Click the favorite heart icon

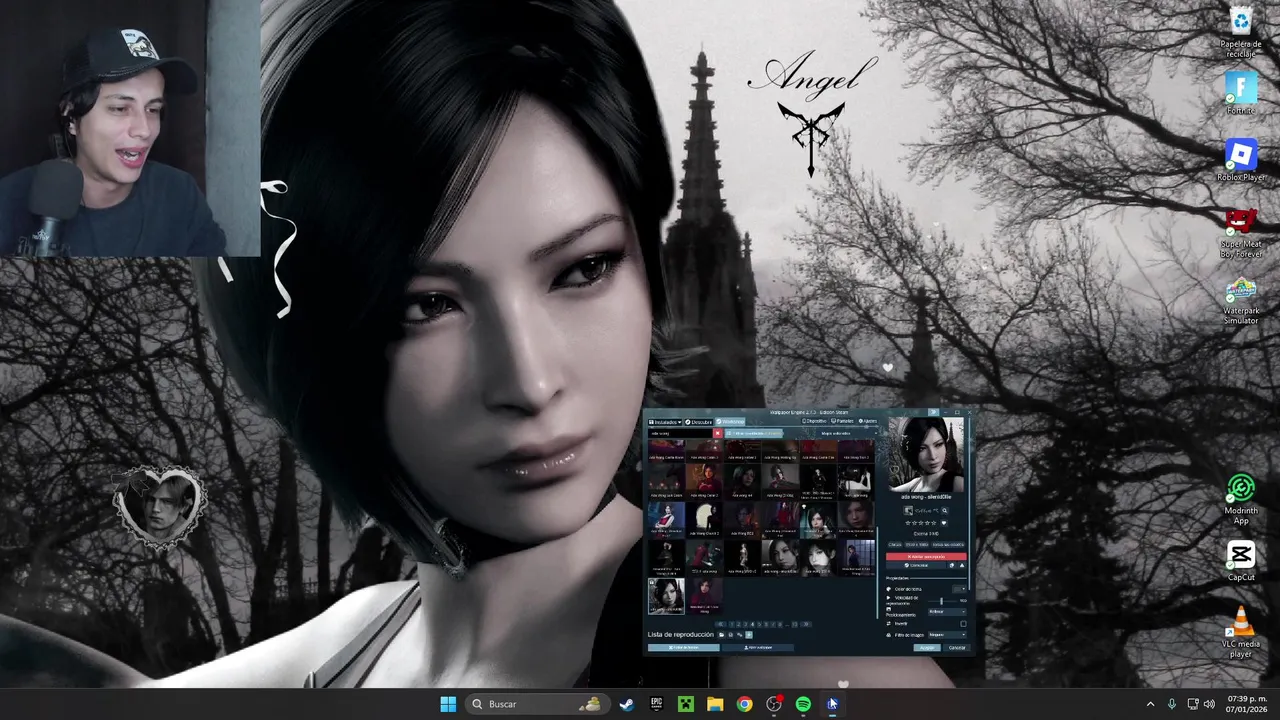944,523
